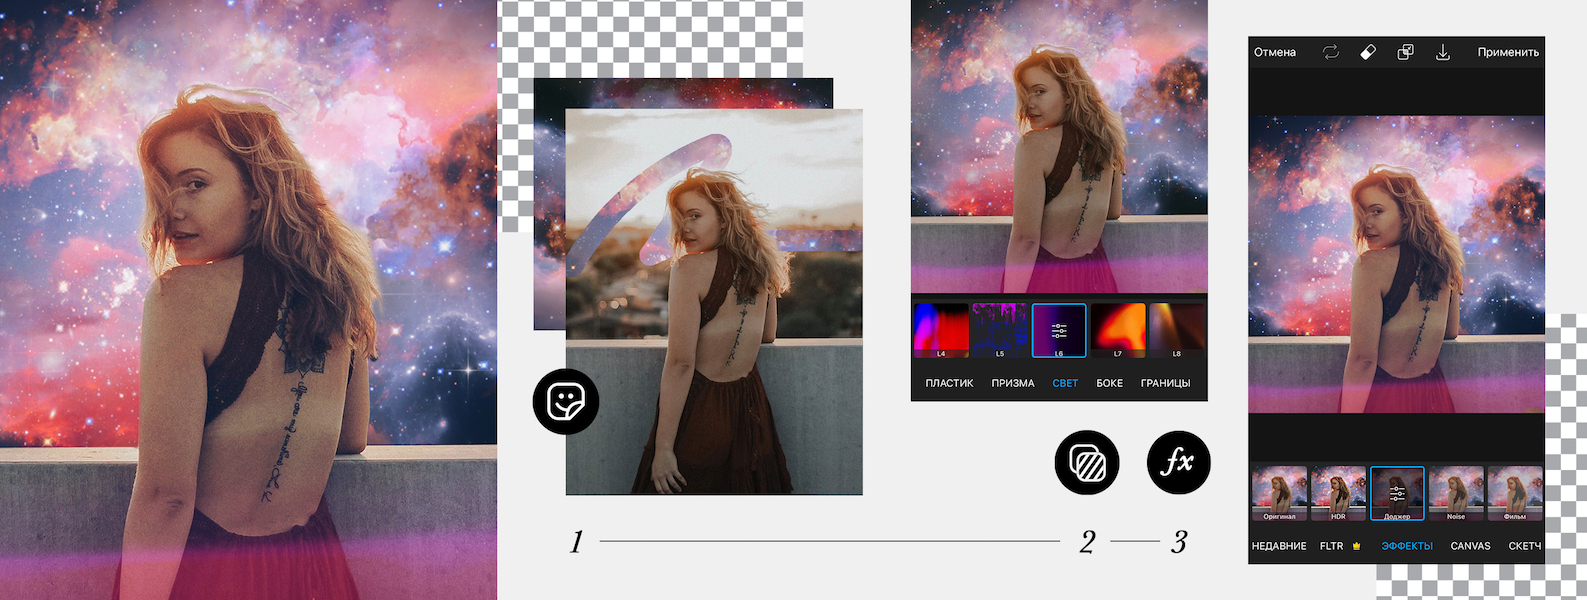Open adjustment sliders on the L6 mask
Viewport: 1587px width, 600px height.
pyautogui.click(x=1059, y=329)
